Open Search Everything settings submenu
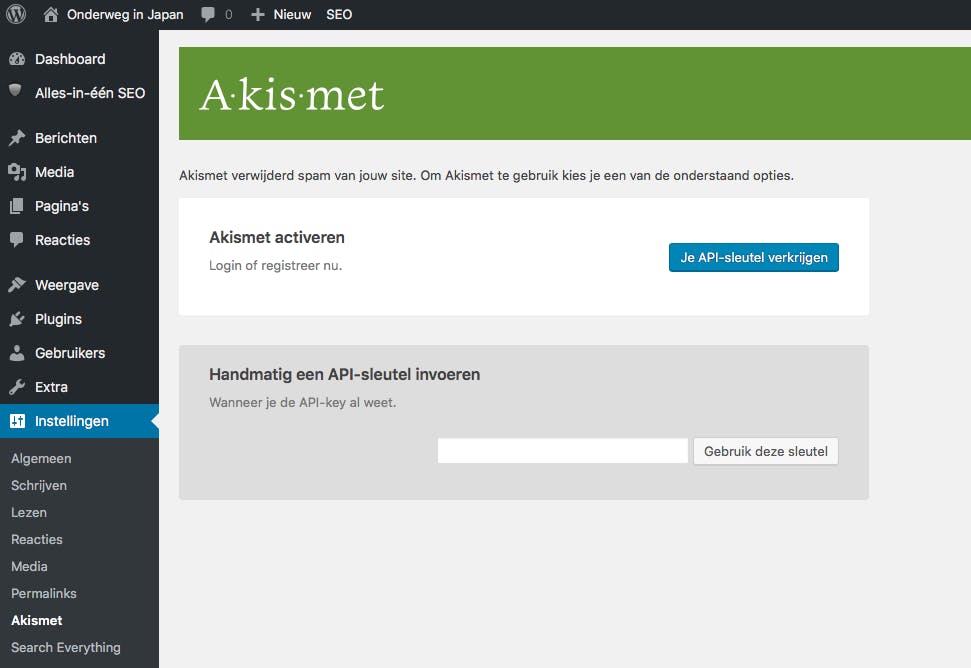 point(66,648)
